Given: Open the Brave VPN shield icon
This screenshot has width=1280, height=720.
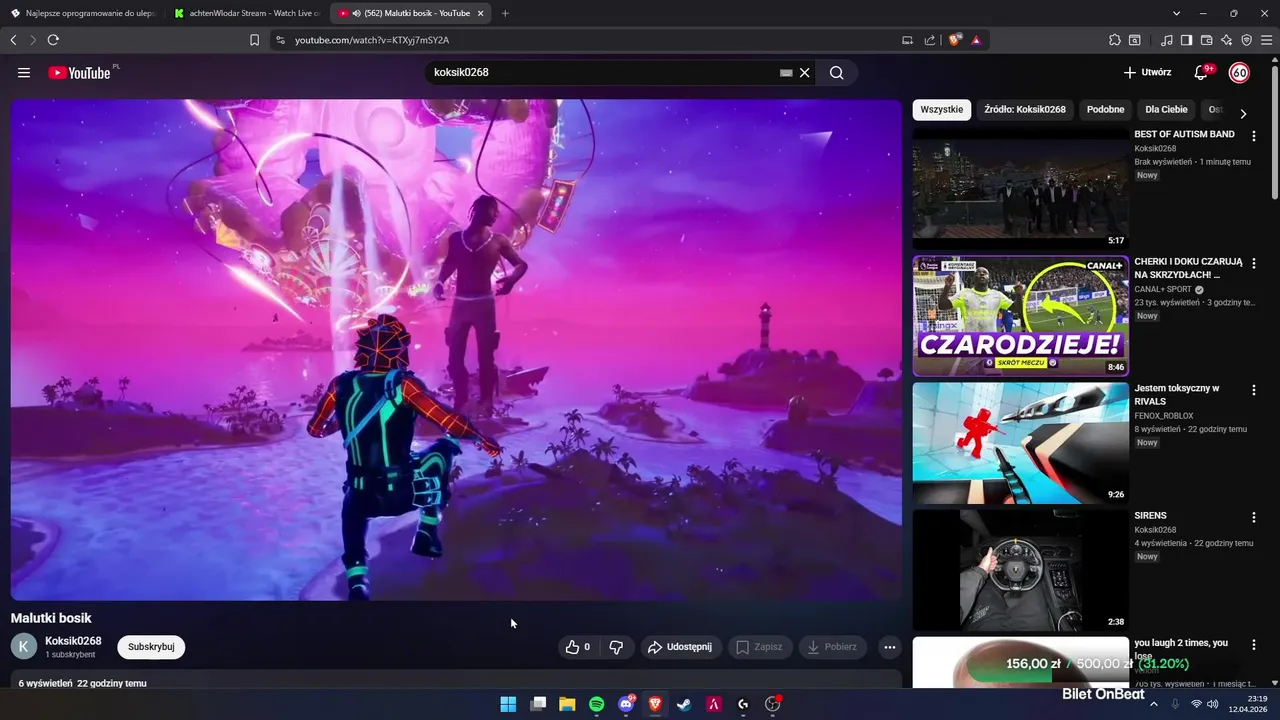Looking at the screenshot, I should [1246, 40].
